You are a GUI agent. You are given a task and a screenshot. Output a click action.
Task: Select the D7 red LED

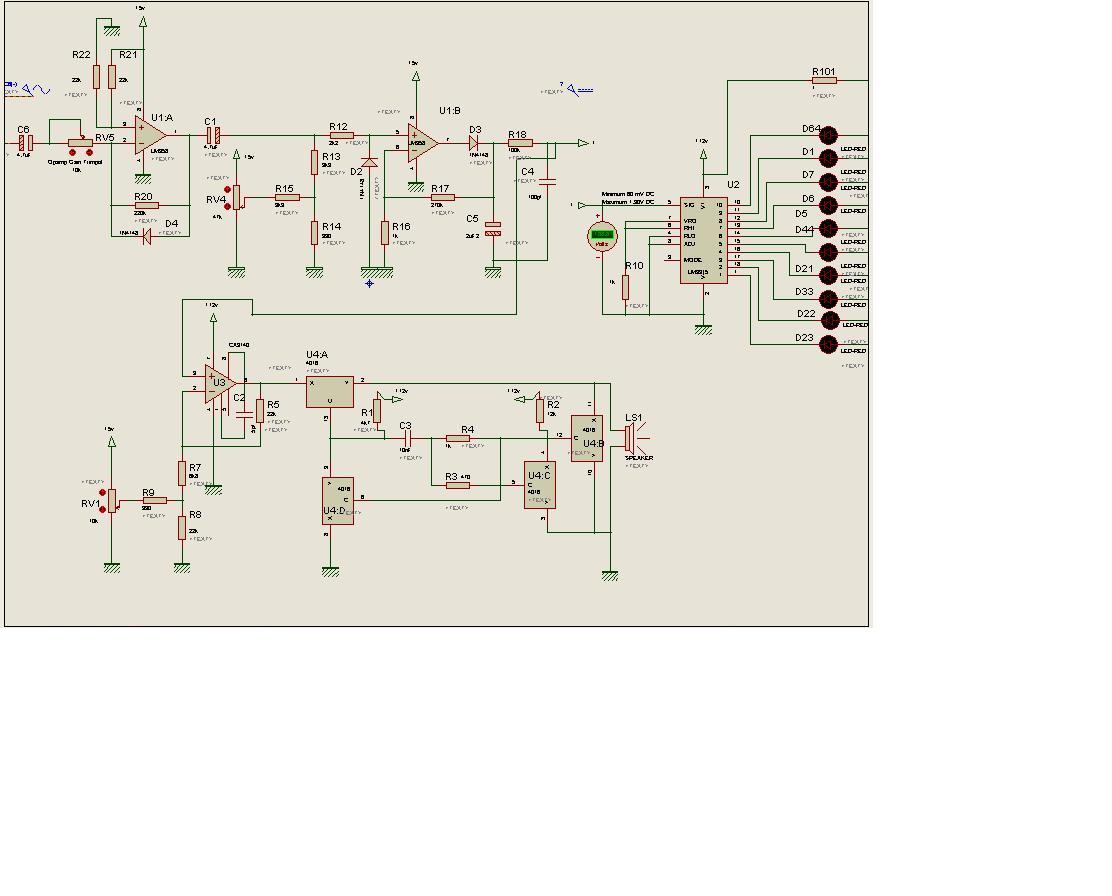click(x=828, y=182)
